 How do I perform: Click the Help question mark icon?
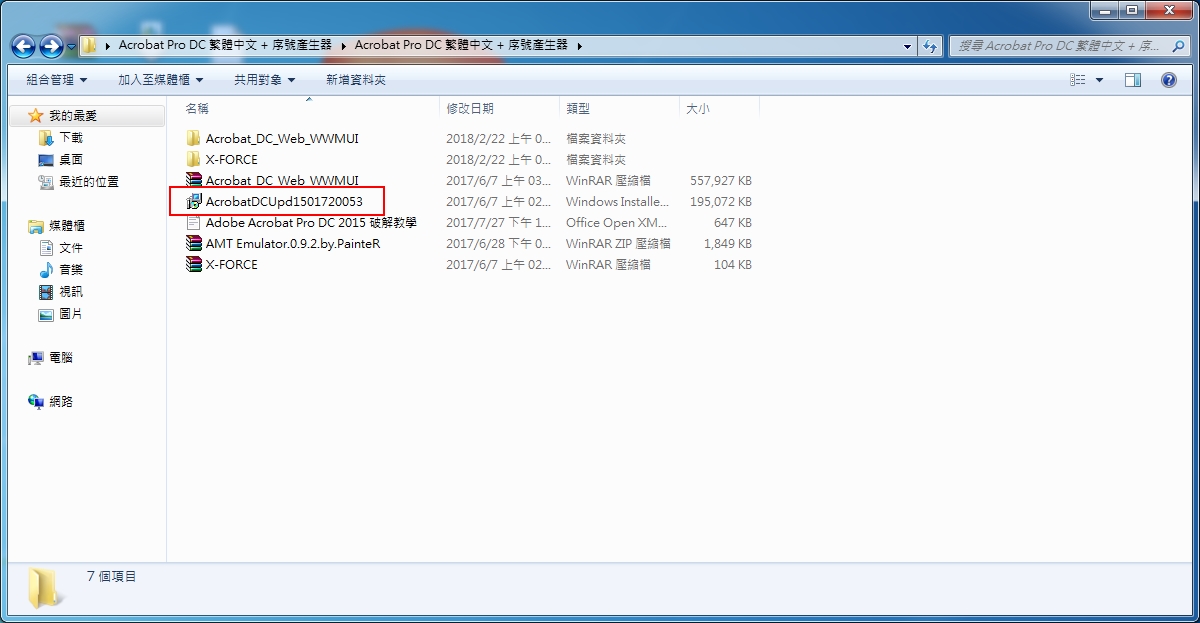click(1169, 80)
